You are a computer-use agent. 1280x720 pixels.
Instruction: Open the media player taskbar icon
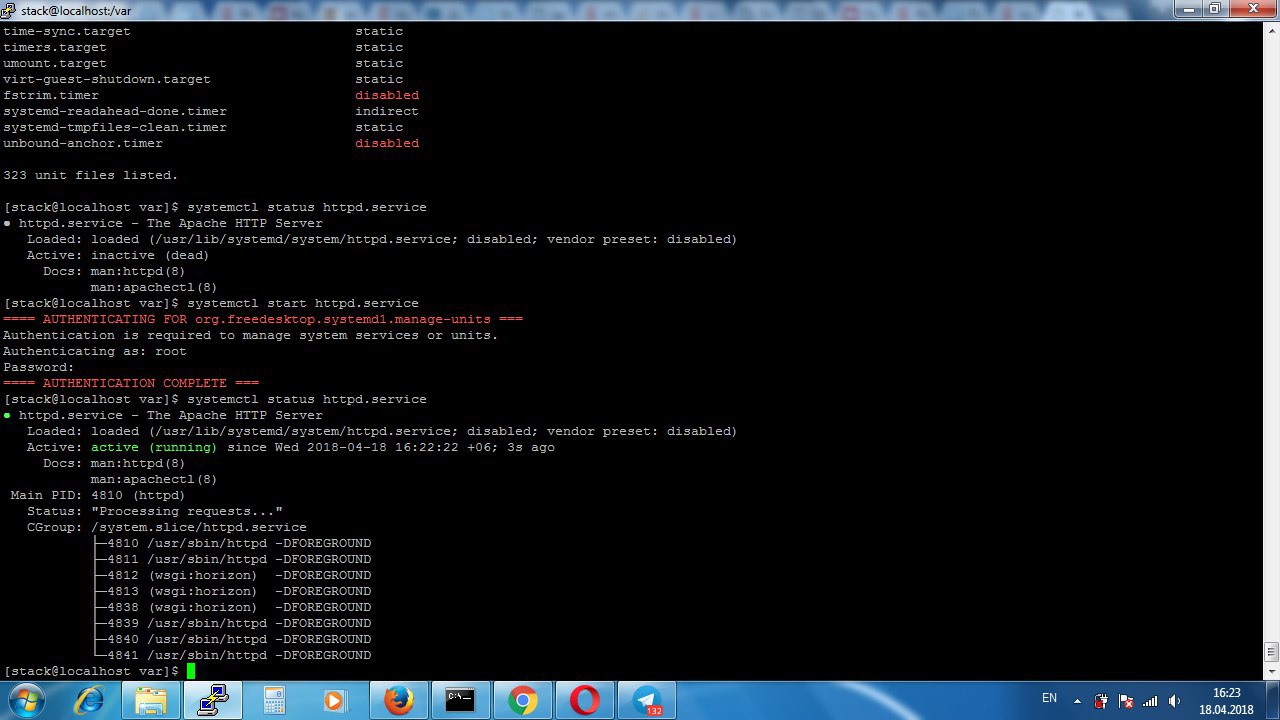pyautogui.click(x=337, y=700)
